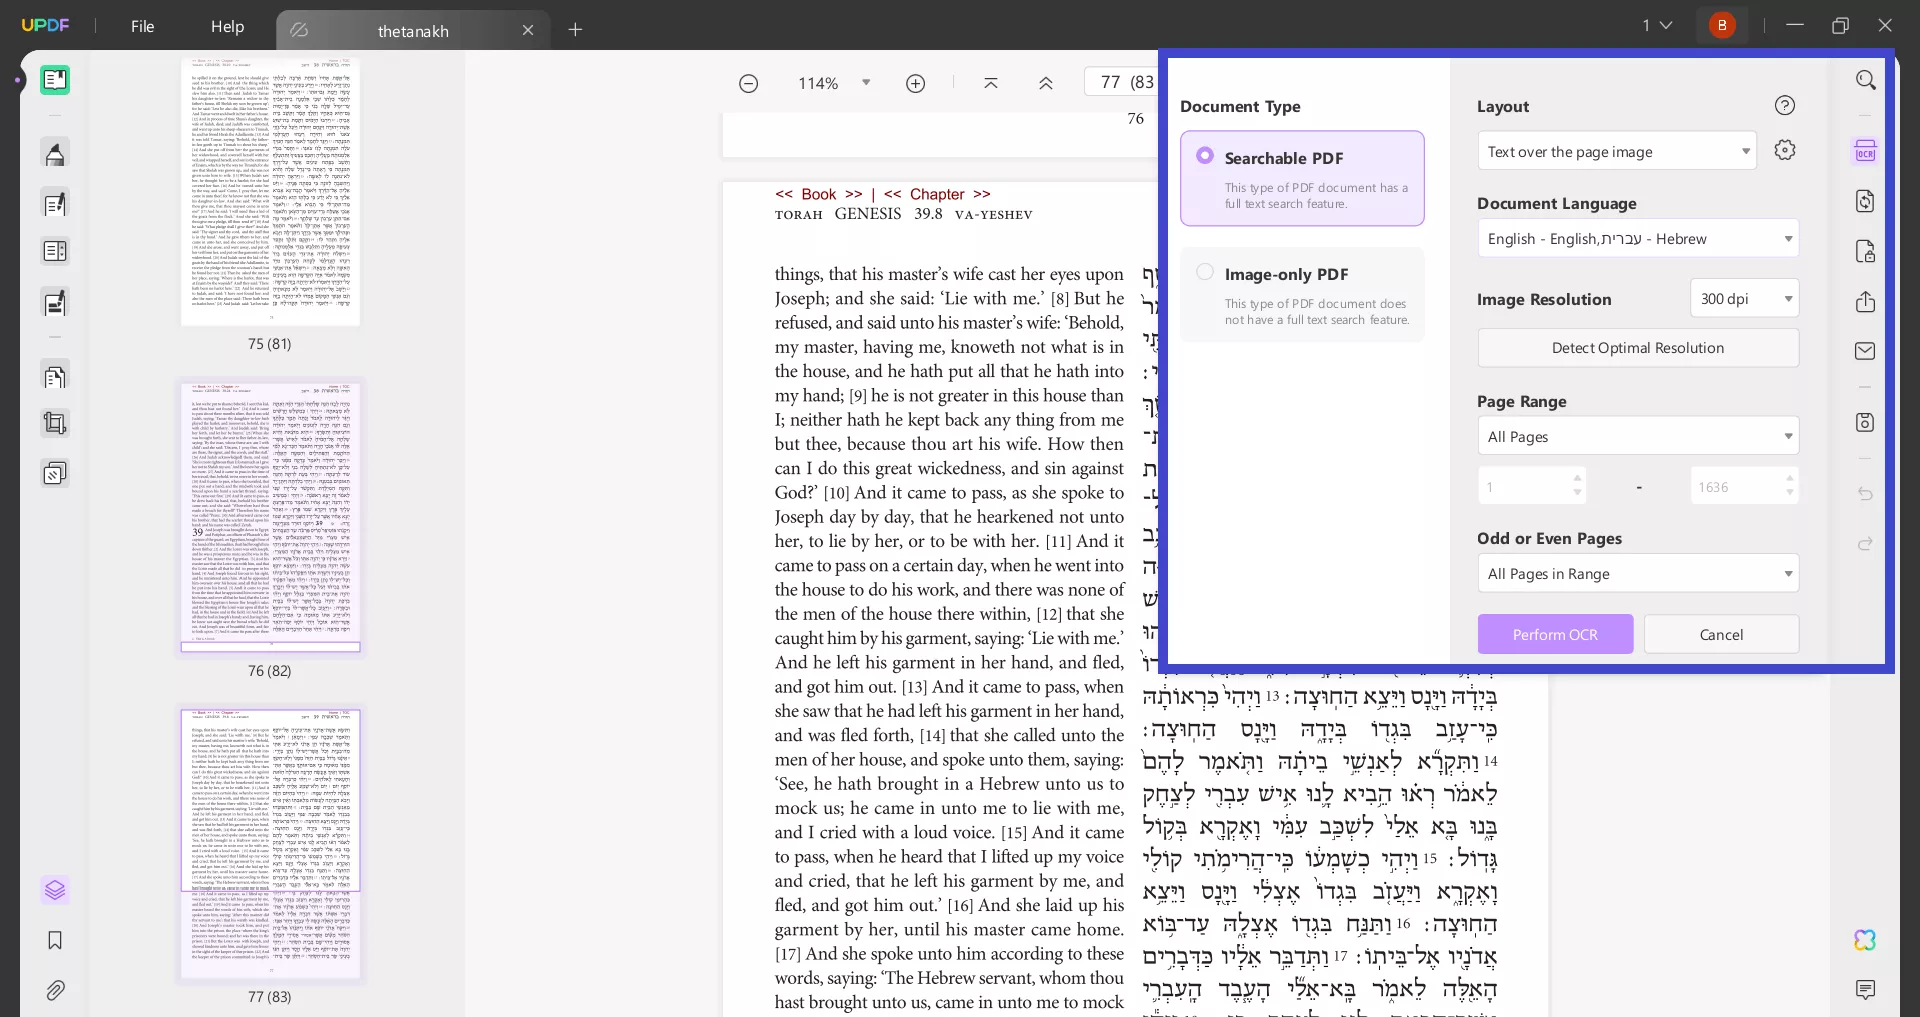The image size is (1920, 1017).
Task: Zoom out with the minus icon
Action: (x=748, y=84)
